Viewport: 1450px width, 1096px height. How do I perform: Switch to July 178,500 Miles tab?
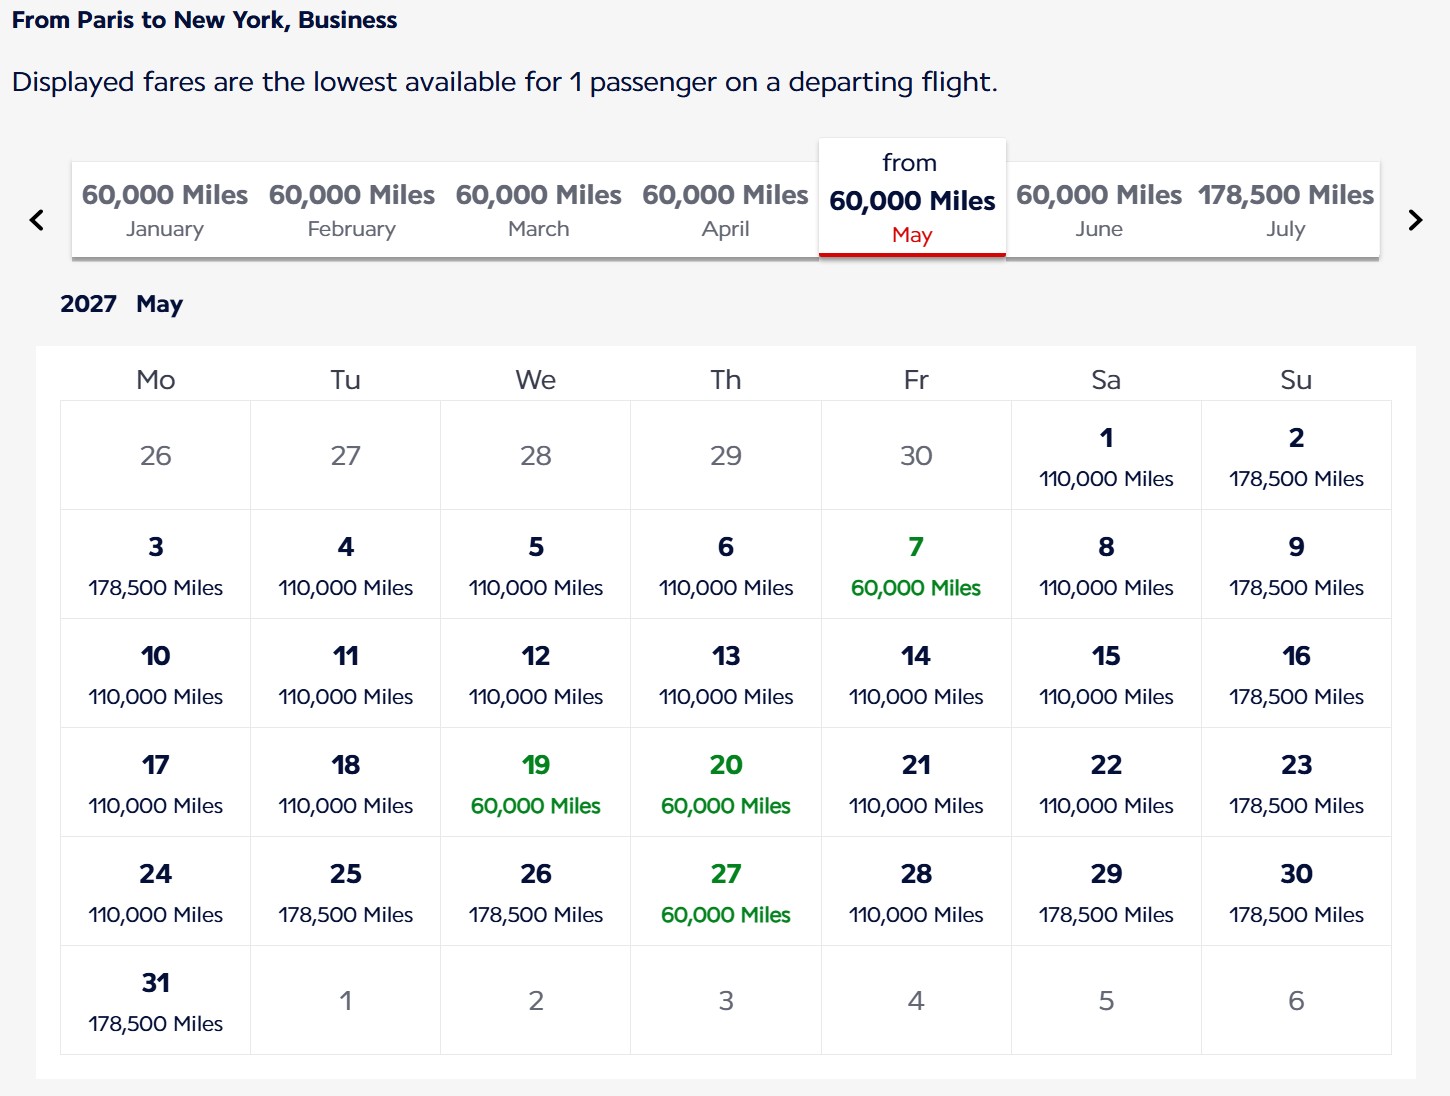[1286, 210]
